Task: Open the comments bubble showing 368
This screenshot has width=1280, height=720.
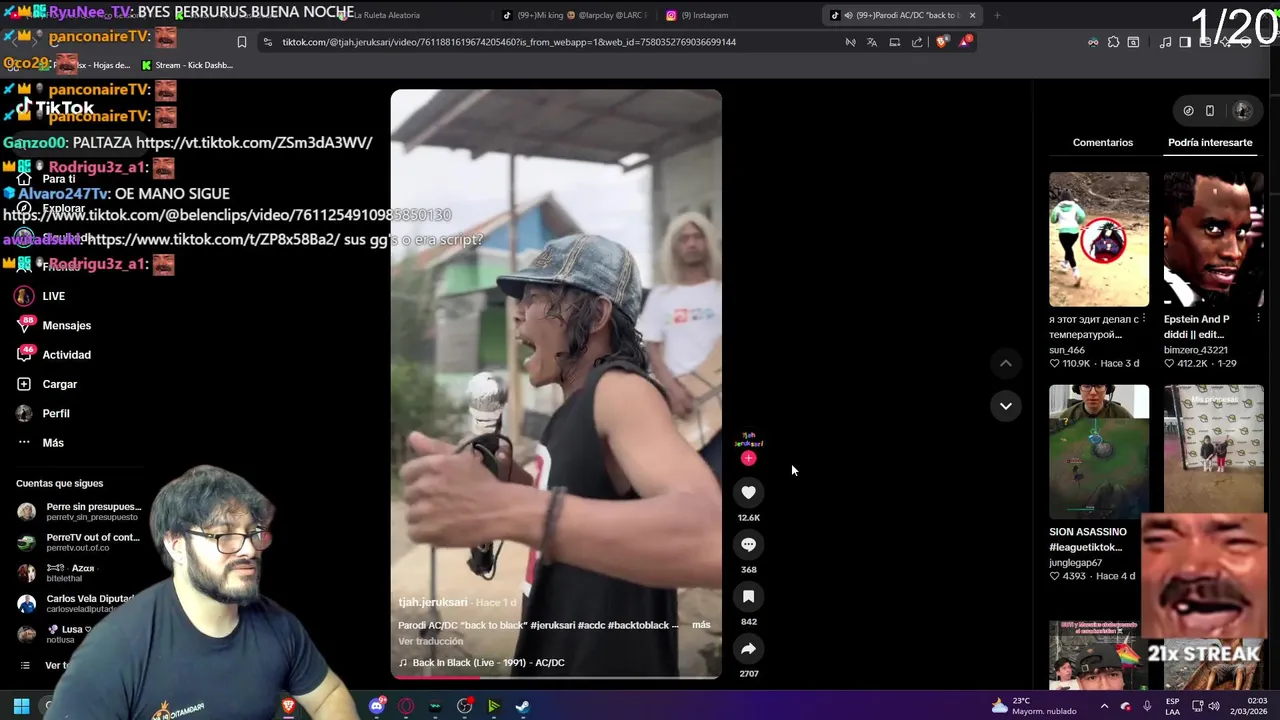Action: coord(748,544)
